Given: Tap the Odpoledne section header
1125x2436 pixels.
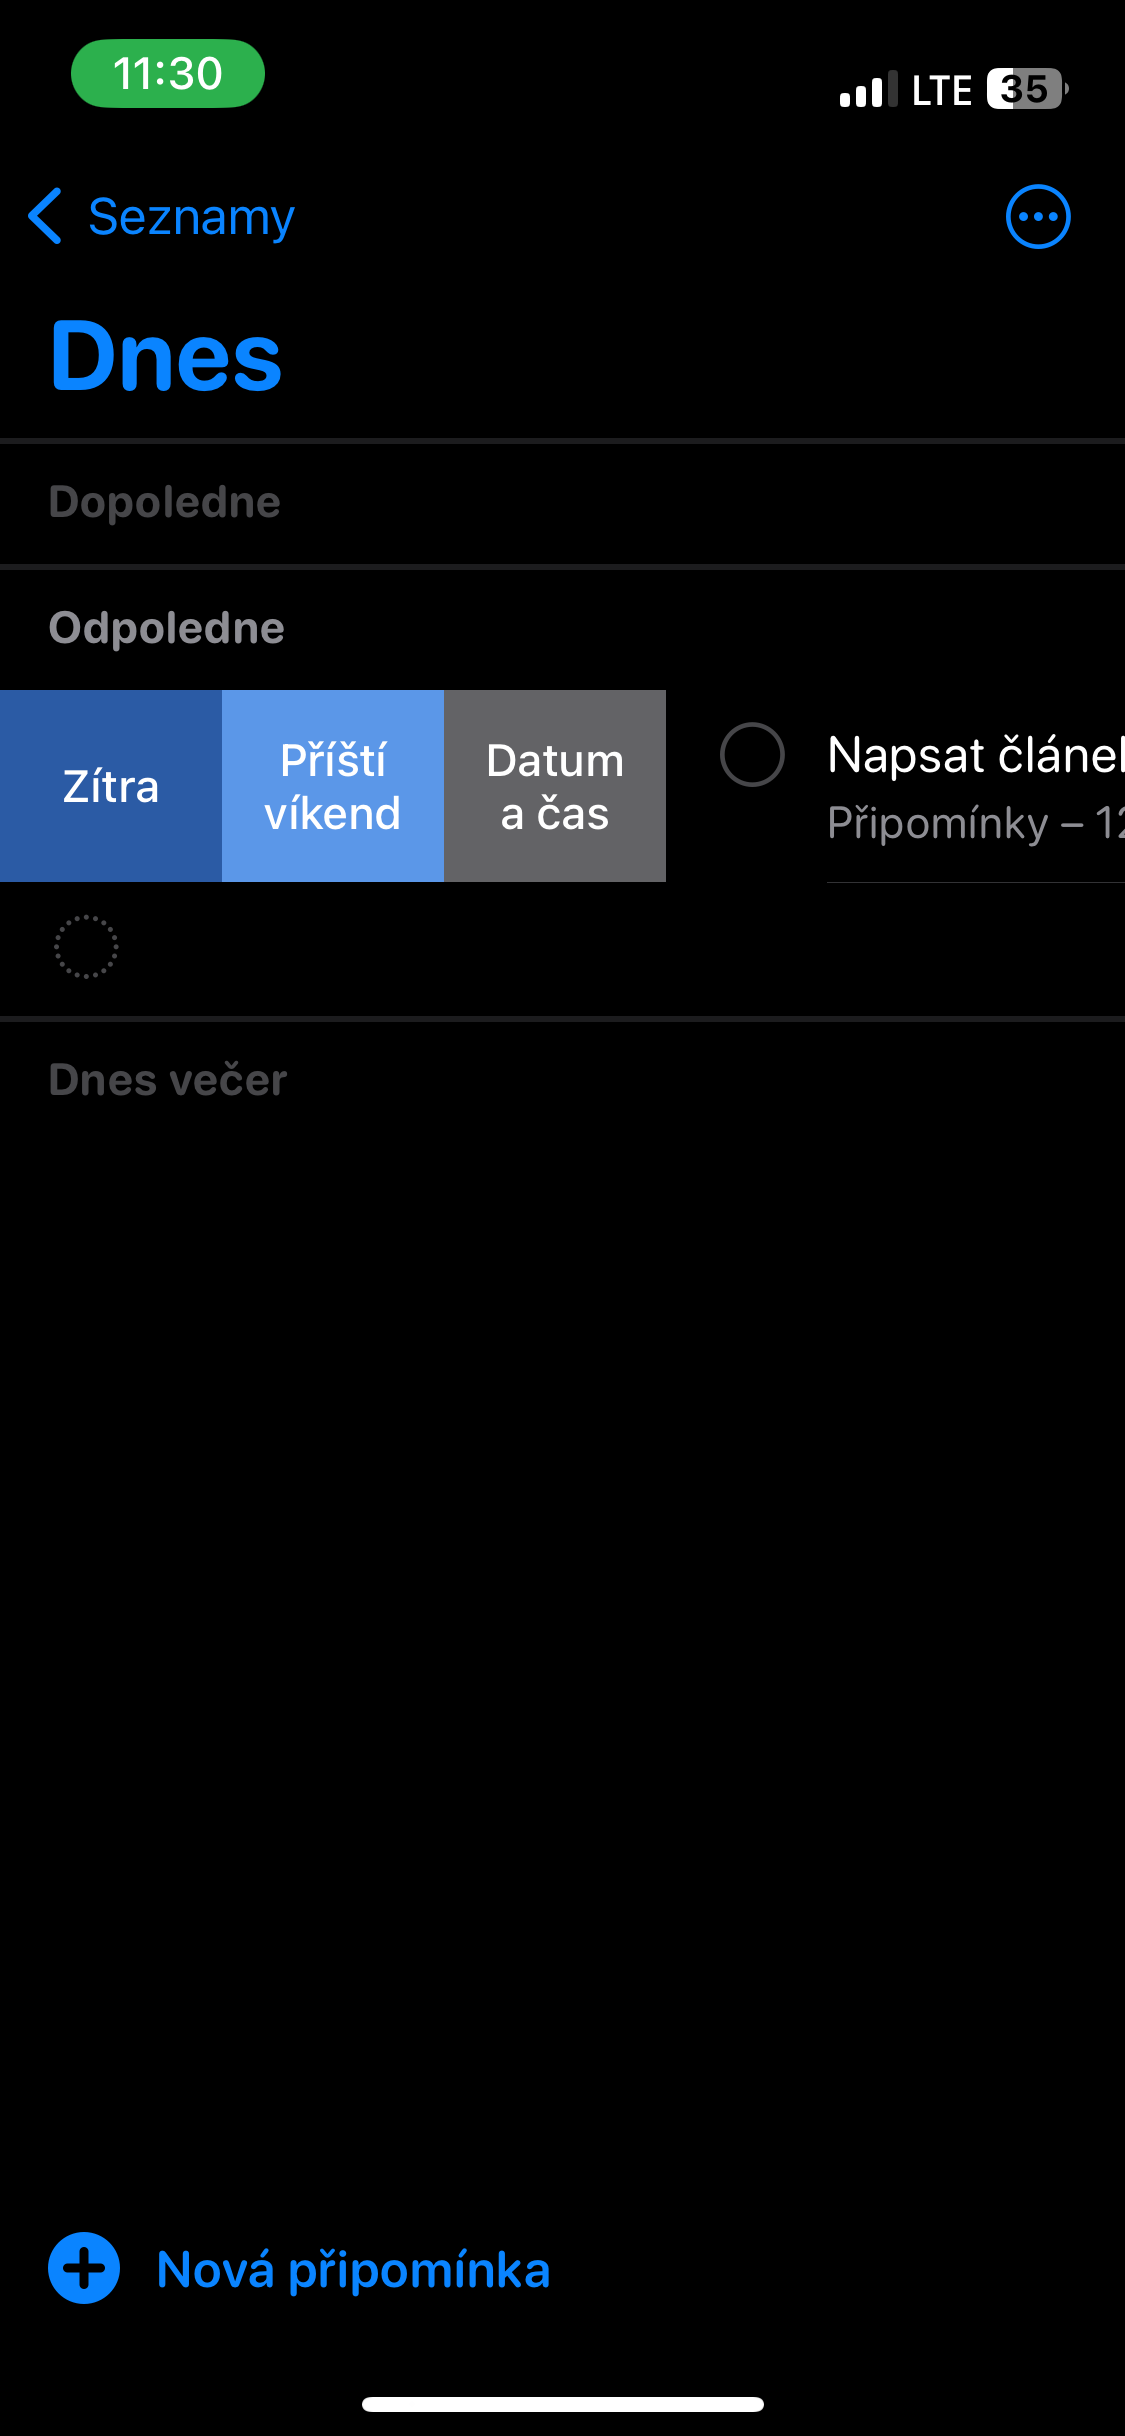Looking at the screenshot, I should click(167, 628).
